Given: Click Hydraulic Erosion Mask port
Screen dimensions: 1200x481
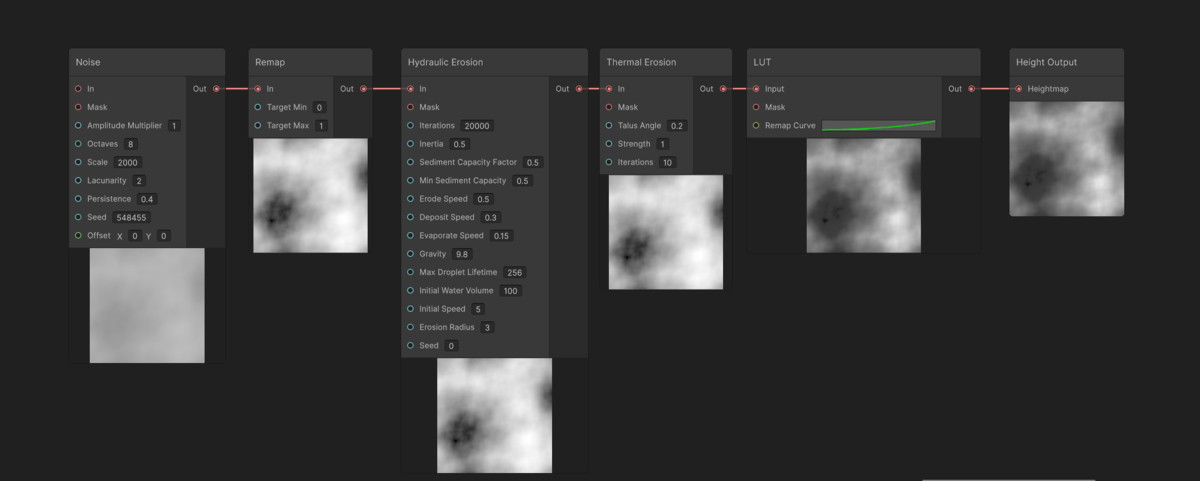Looking at the screenshot, I should [x=410, y=107].
